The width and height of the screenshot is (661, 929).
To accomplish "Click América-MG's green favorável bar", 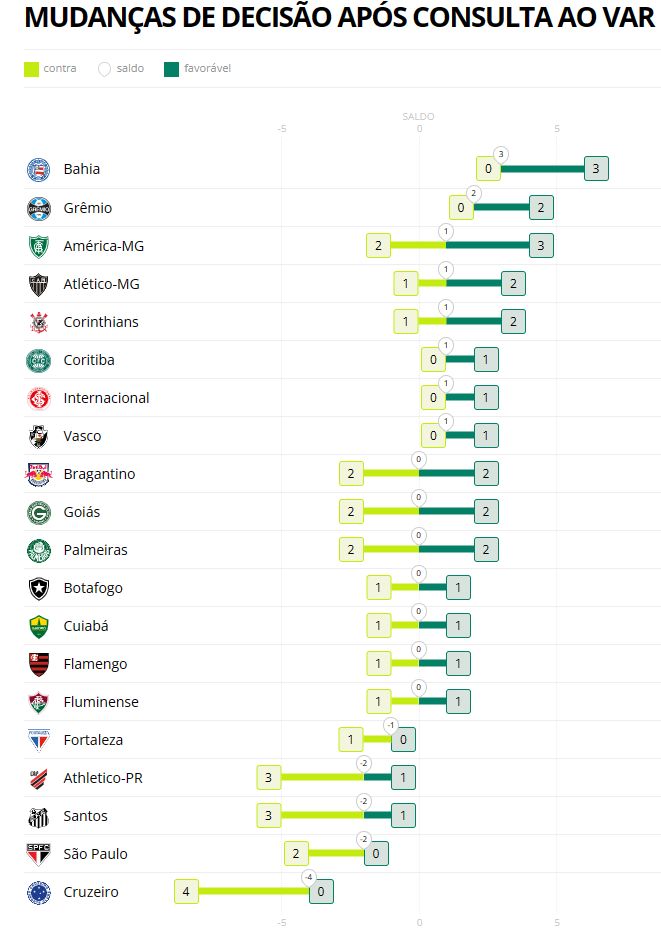I will [487, 245].
